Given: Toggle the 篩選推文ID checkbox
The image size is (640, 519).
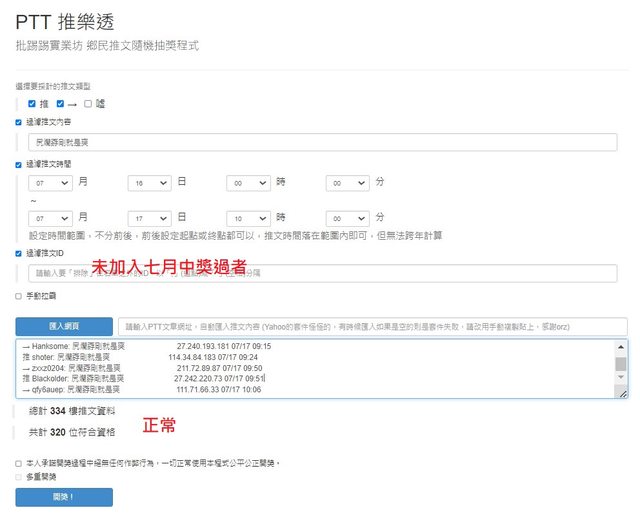Looking at the screenshot, I should point(19,253).
